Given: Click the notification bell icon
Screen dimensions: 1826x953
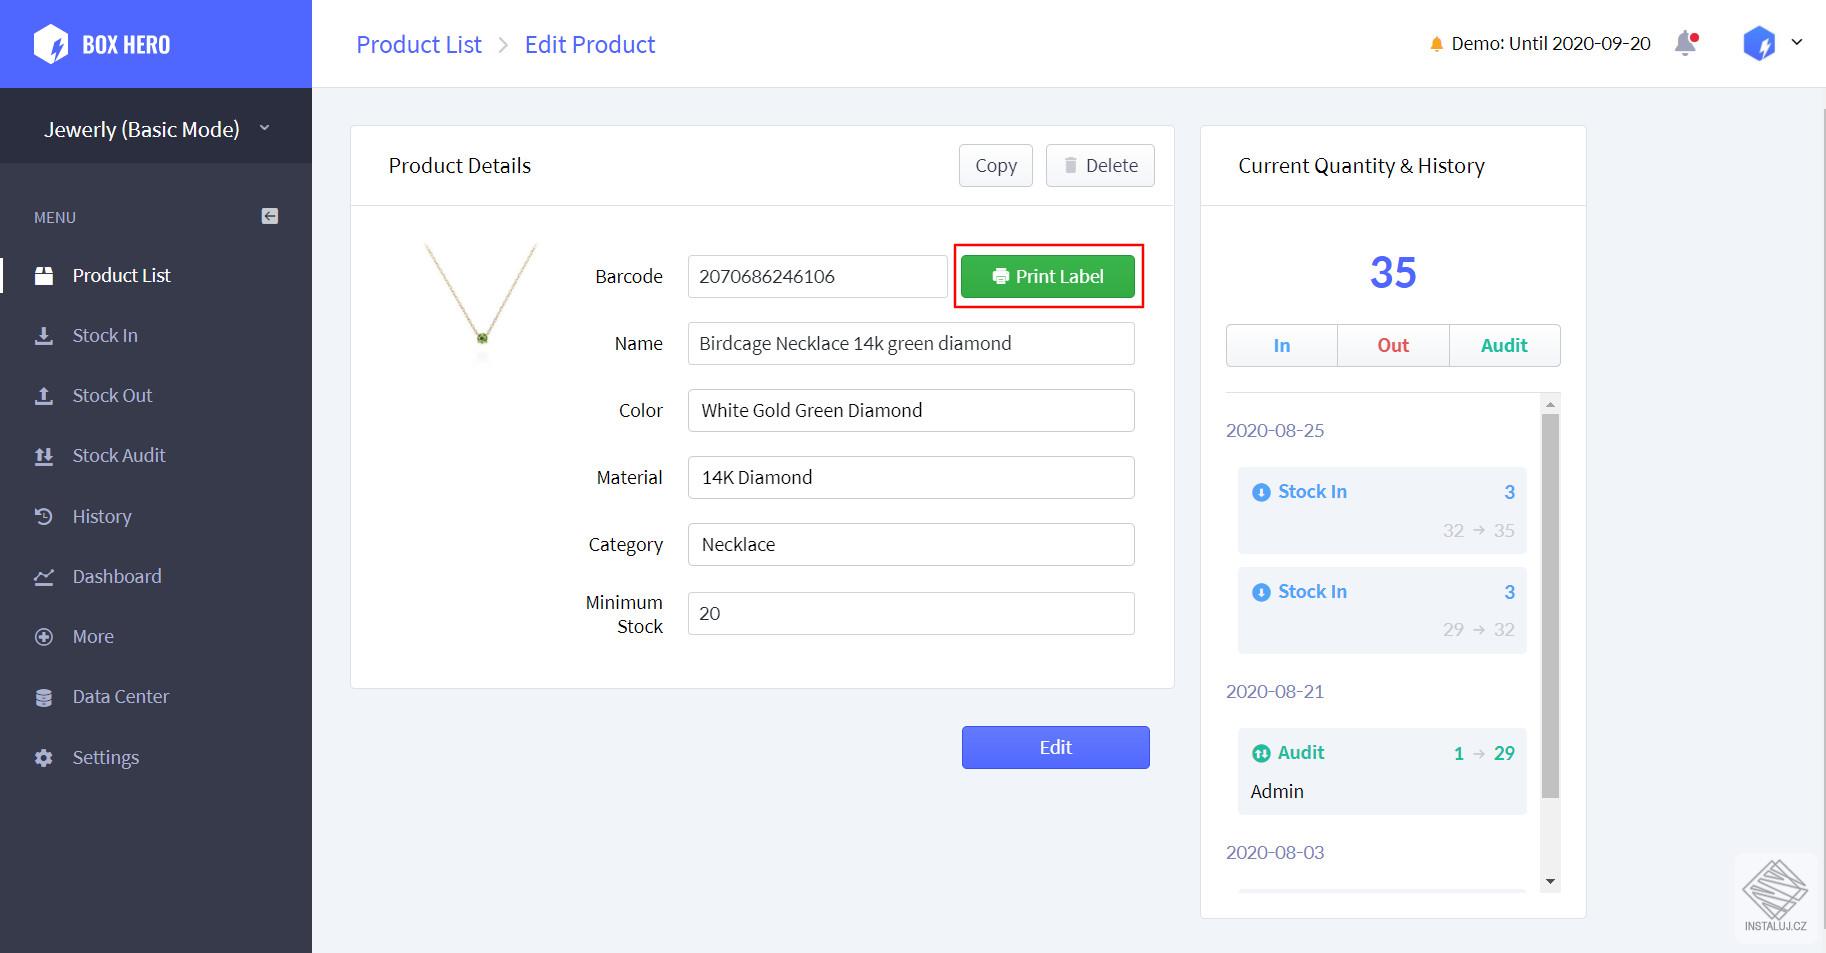Looking at the screenshot, I should (x=1685, y=43).
